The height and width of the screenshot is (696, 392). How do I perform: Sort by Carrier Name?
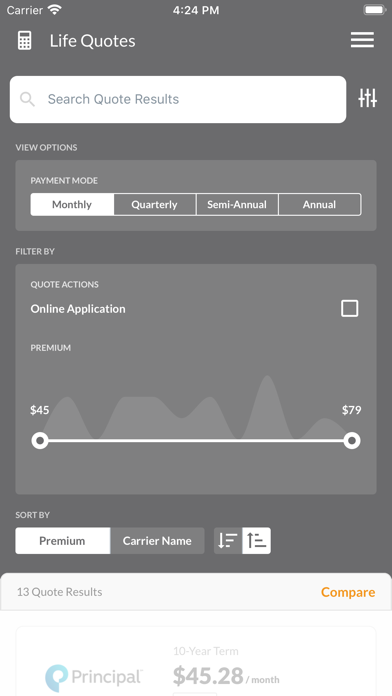click(x=157, y=541)
